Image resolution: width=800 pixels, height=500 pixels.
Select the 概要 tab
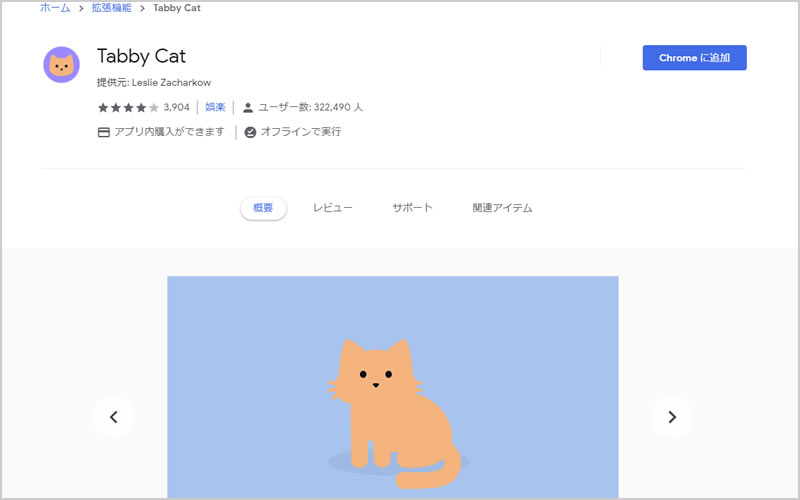[263, 208]
